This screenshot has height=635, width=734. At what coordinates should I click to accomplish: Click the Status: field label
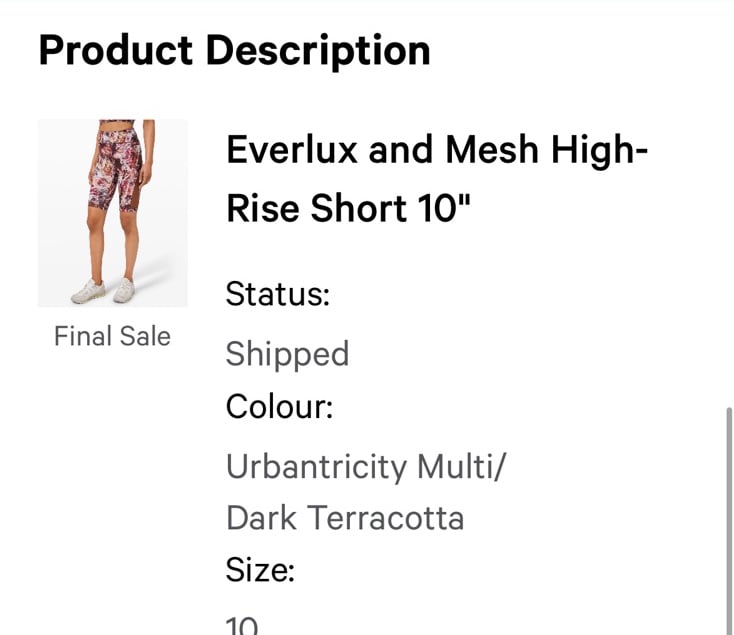point(278,294)
